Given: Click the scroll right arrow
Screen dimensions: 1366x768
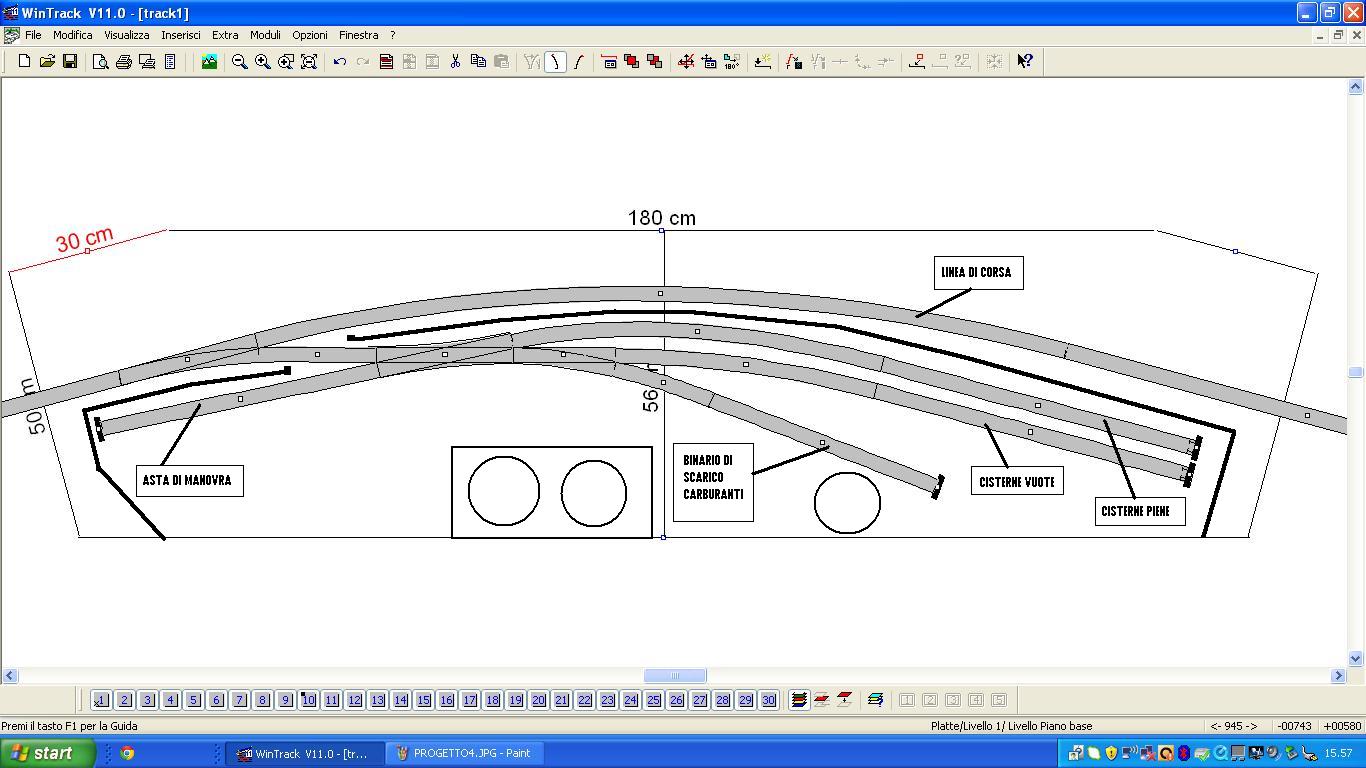Looking at the screenshot, I should pyautogui.click(x=1339, y=676).
